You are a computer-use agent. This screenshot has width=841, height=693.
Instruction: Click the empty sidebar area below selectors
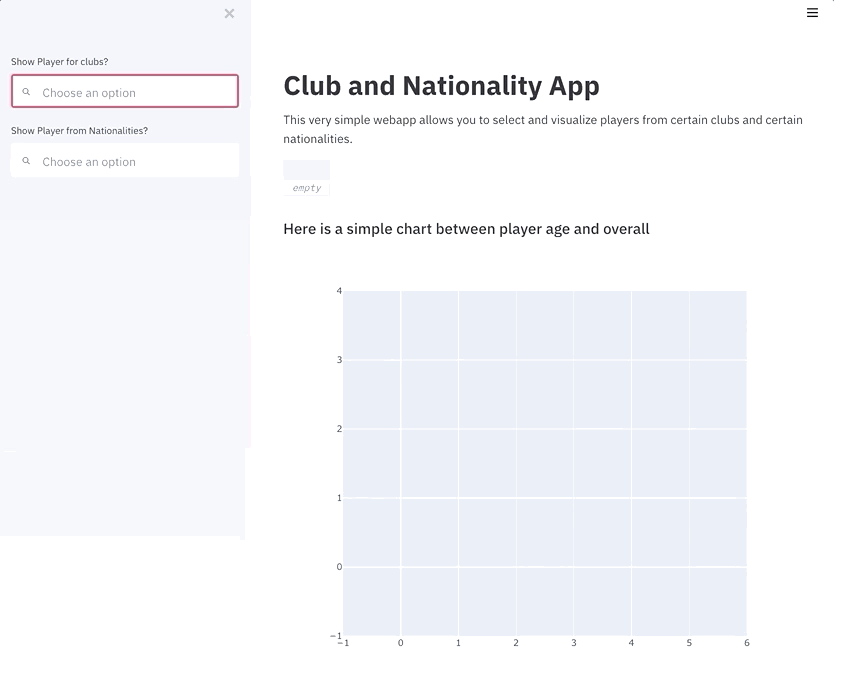point(125,350)
